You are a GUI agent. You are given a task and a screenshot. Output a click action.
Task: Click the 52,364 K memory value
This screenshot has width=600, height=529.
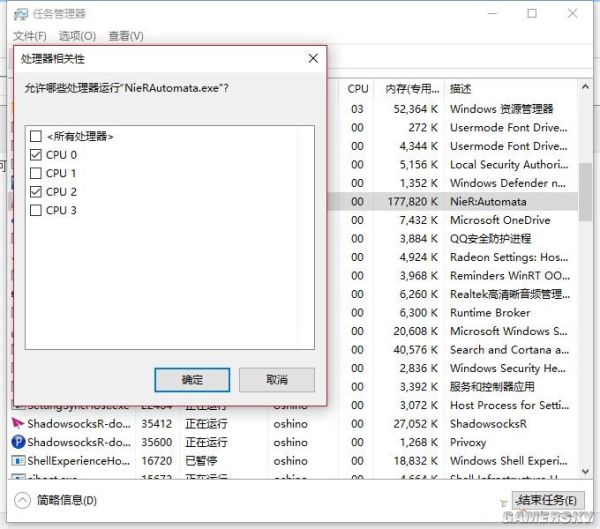(x=416, y=109)
